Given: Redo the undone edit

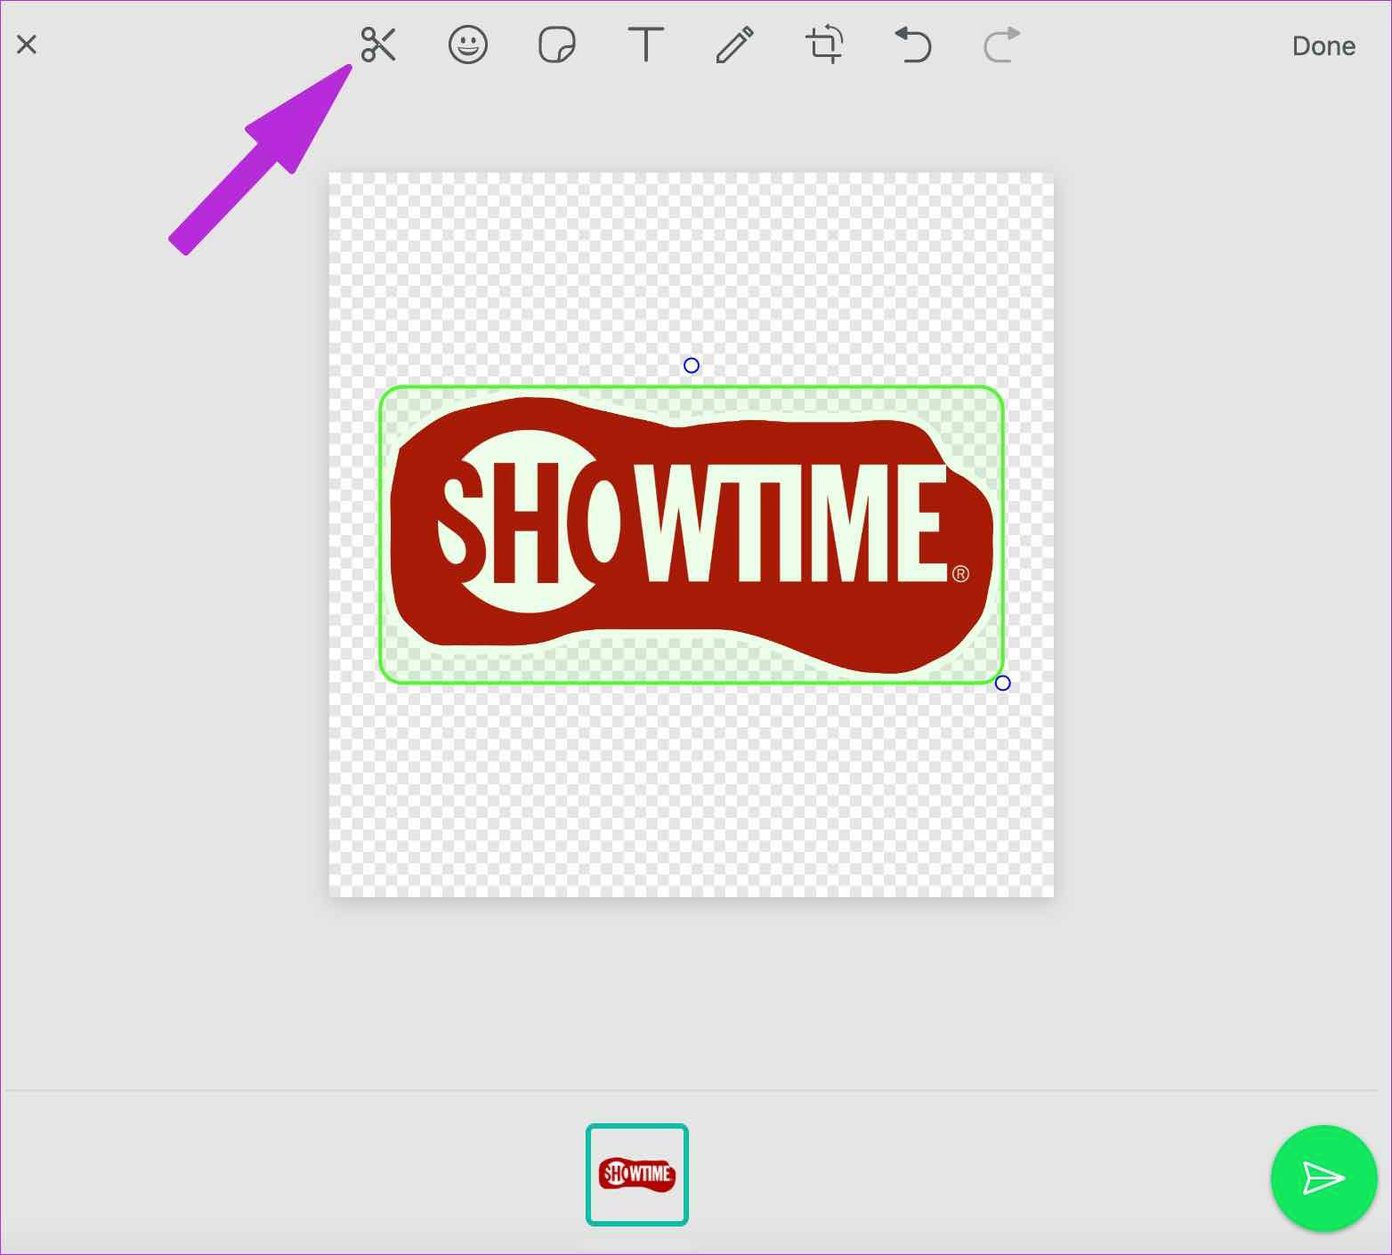Looking at the screenshot, I should coord(1001,45).
